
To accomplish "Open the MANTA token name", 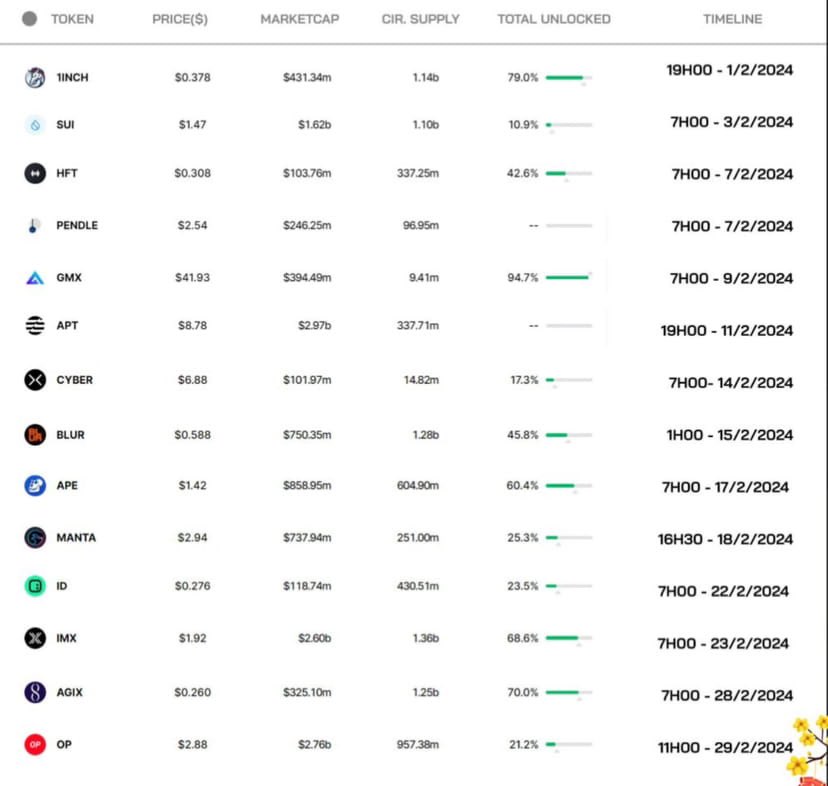I will click(x=76, y=538).
